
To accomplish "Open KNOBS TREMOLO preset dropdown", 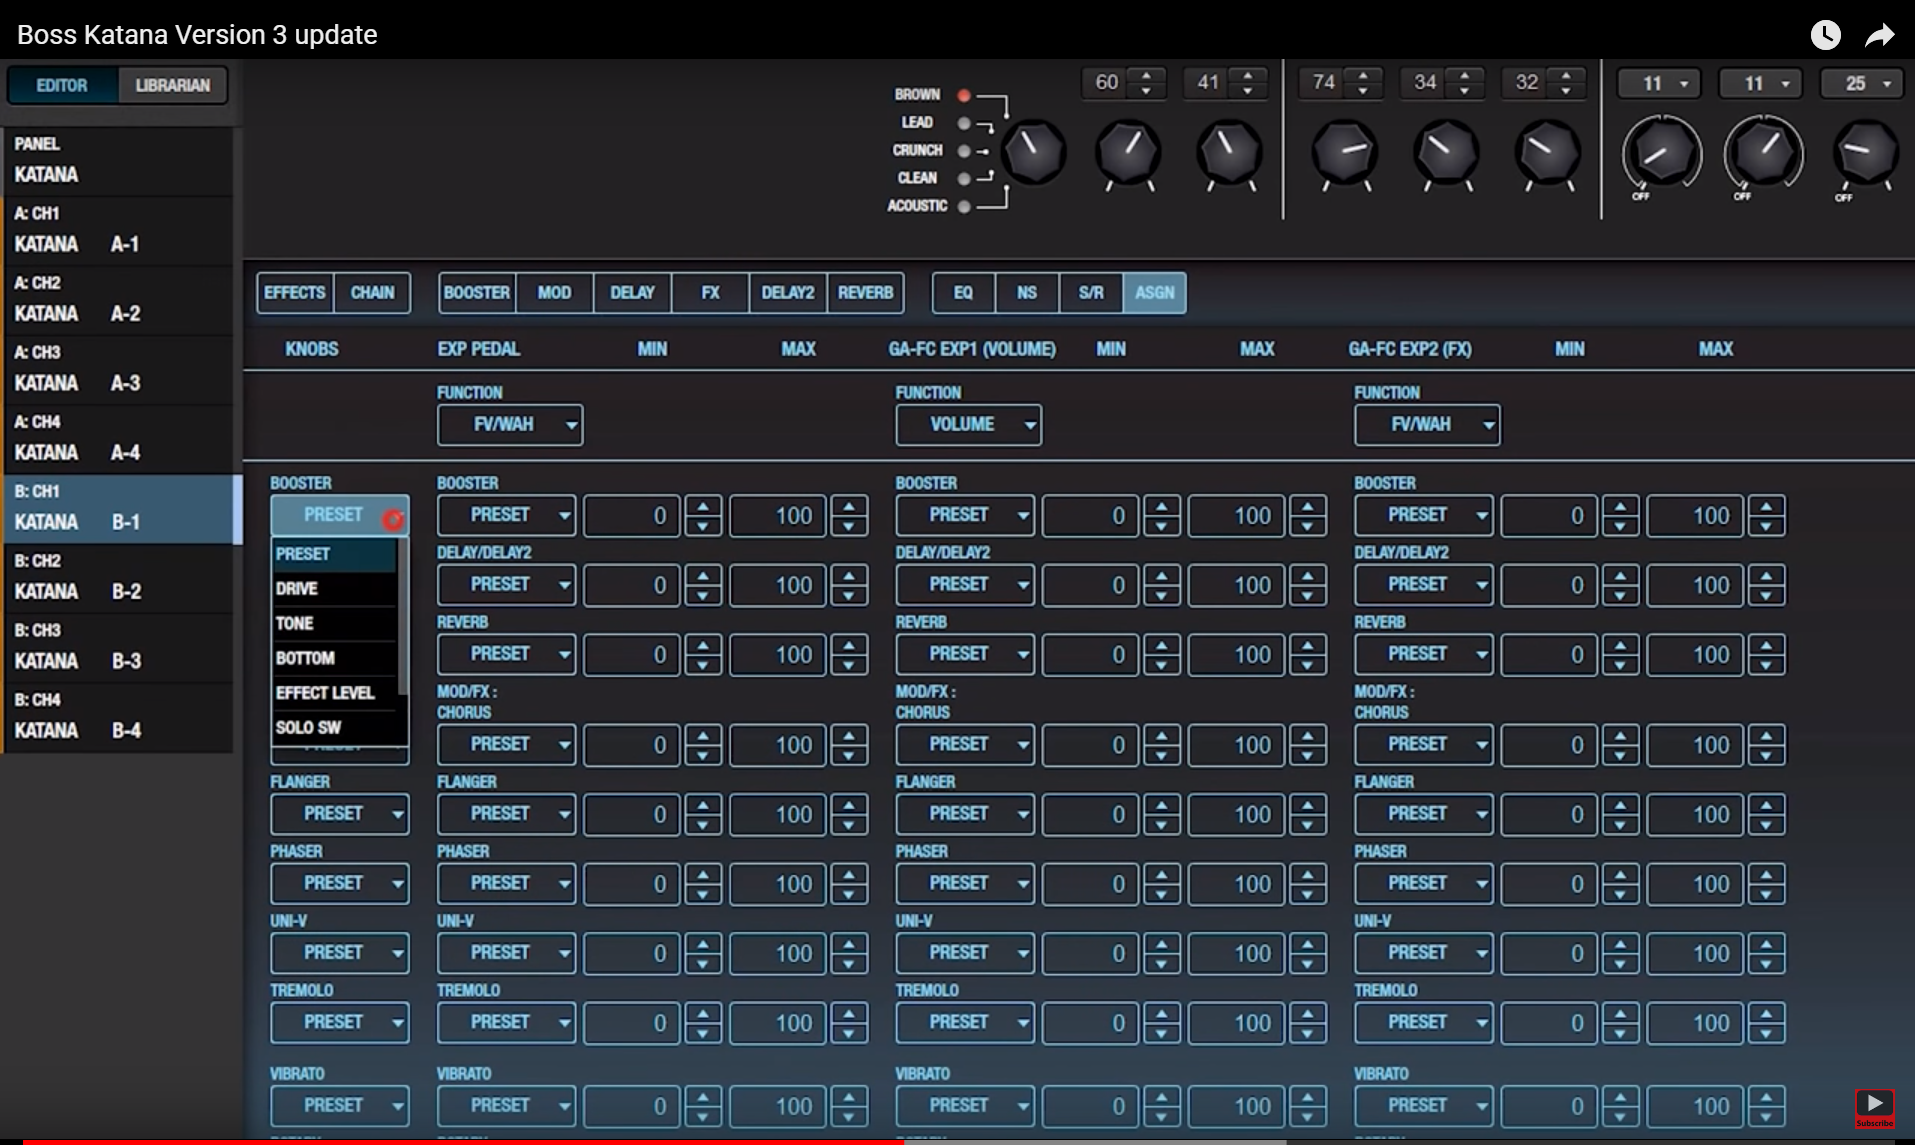I will coord(340,1023).
